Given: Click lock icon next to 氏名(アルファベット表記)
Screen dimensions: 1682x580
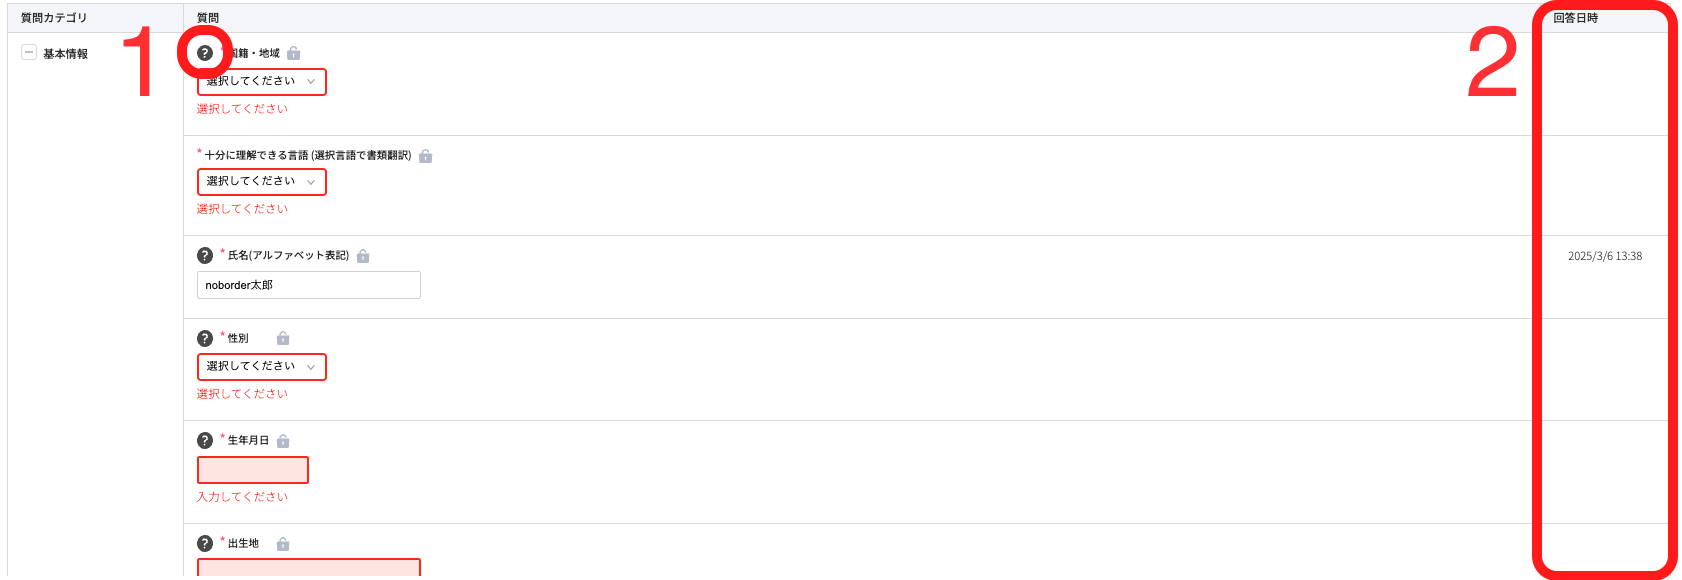Looking at the screenshot, I should pyautogui.click(x=363, y=256).
